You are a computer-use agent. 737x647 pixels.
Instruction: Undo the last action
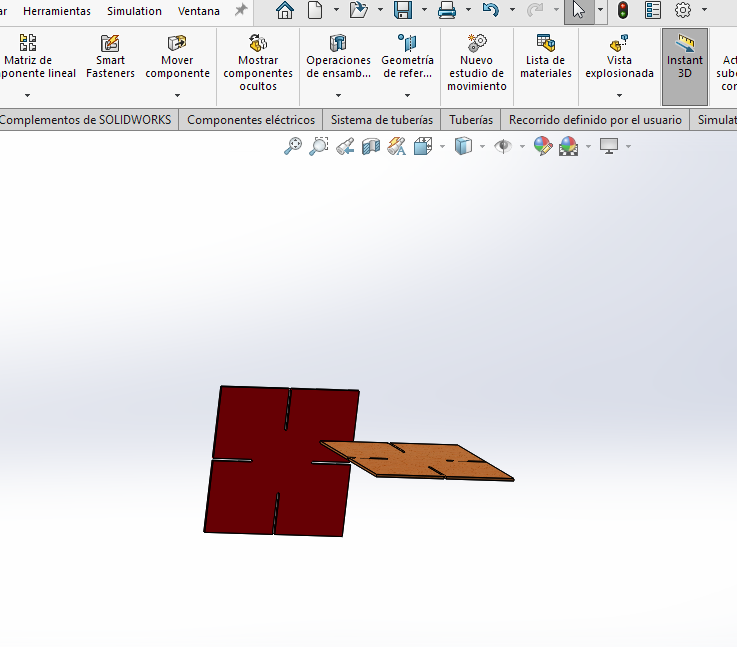tap(491, 10)
